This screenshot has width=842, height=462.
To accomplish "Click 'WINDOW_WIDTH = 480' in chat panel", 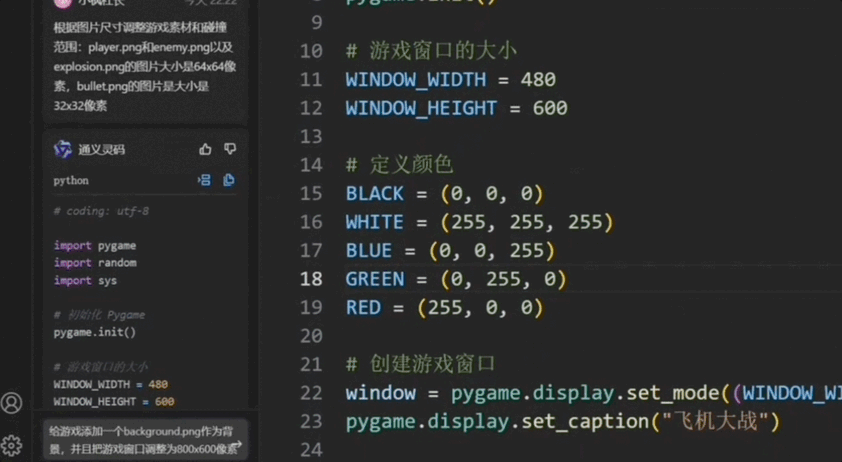I will pos(111,385).
